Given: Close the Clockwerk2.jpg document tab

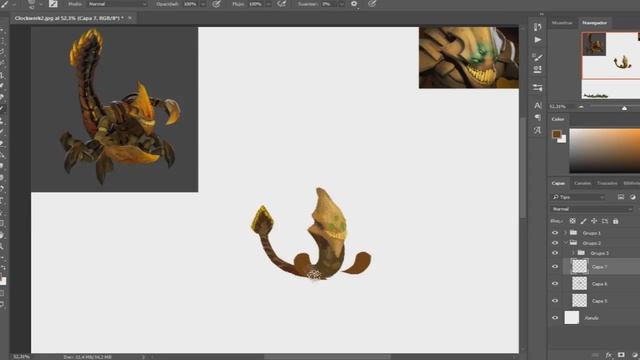Looking at the screenshot, I should (x=130, y=18).
